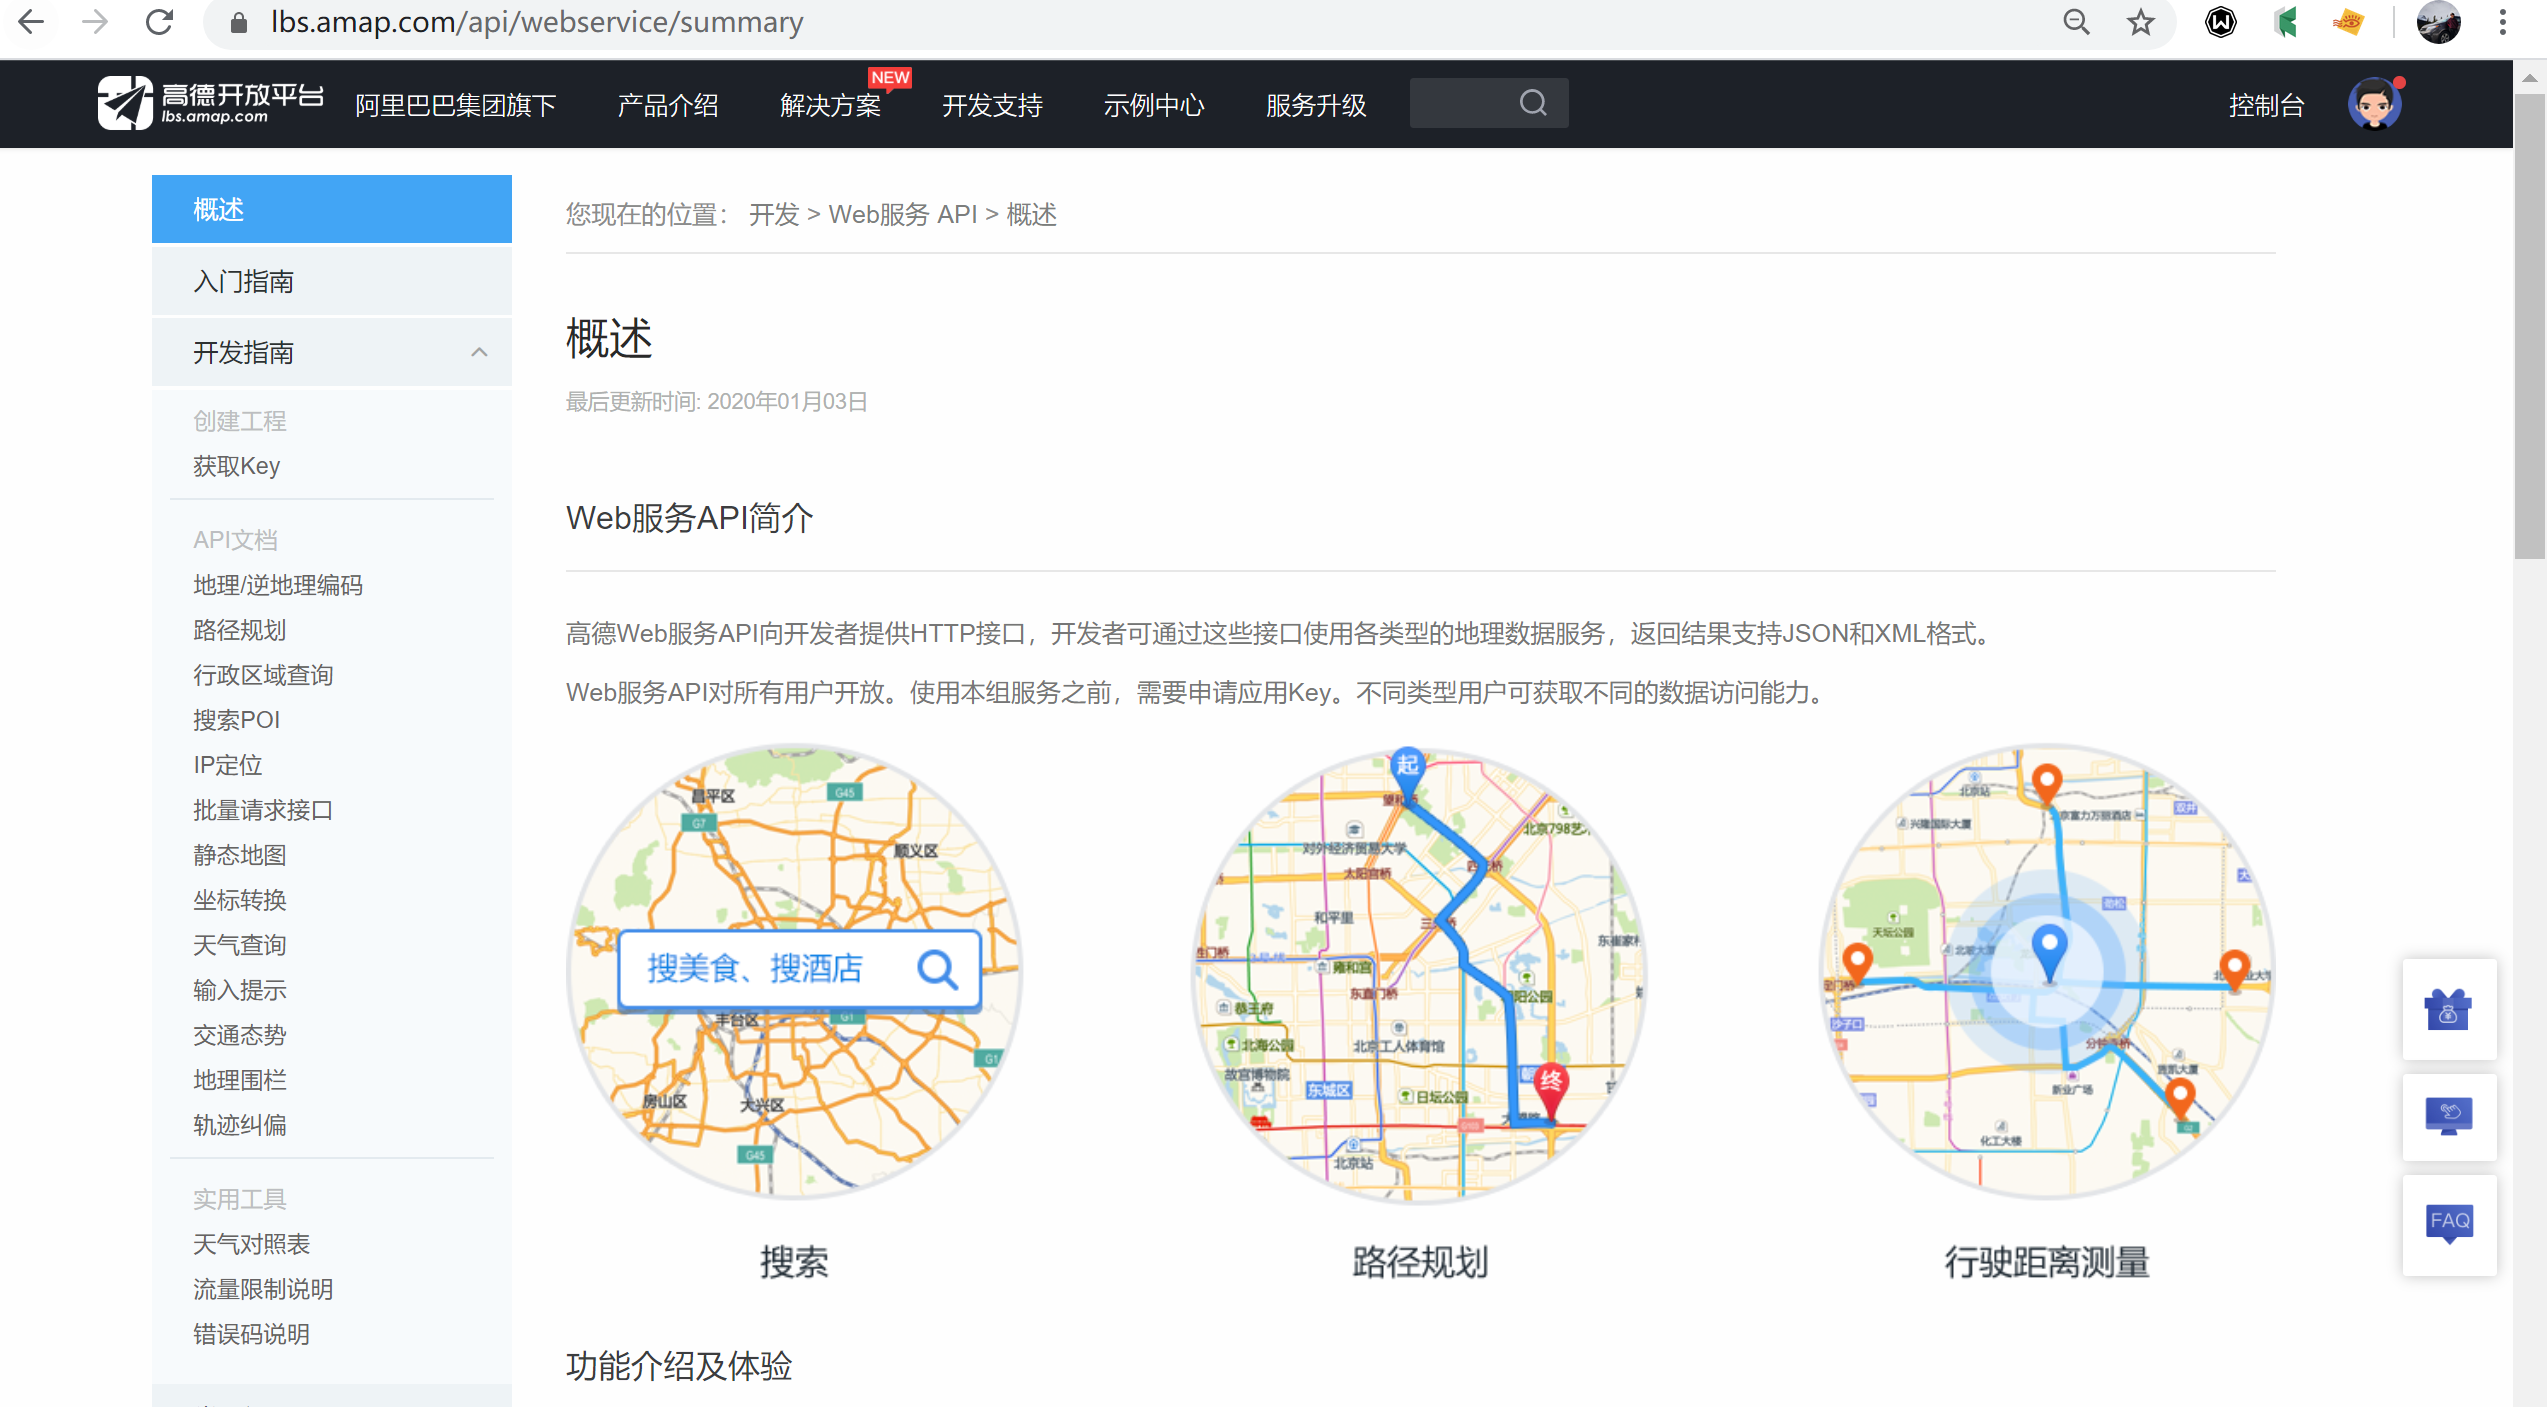Open Chrome three-dot menu
This screenshot has height=1407, width=2547.
2503,22
